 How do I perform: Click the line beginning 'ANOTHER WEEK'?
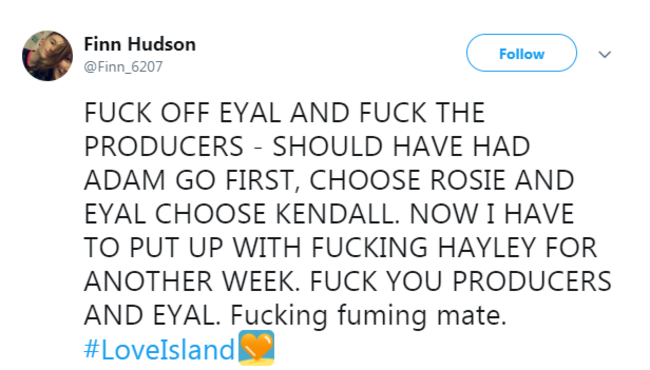[x=347, y=281]
